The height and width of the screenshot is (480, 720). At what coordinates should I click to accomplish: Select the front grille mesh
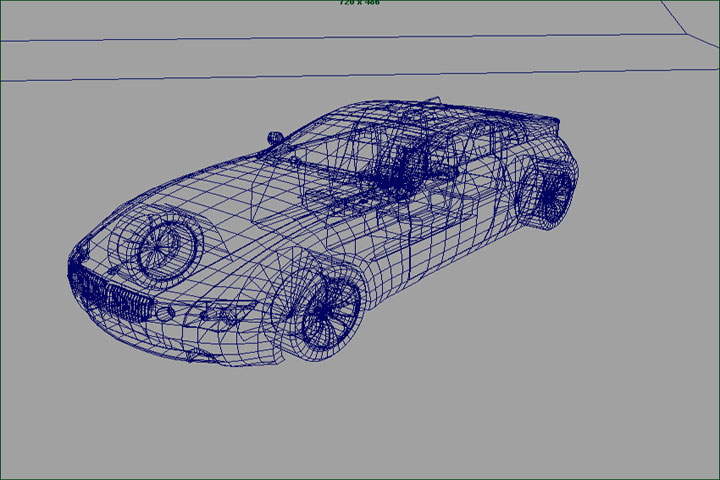pyautogui.click(x=110, y=295)
